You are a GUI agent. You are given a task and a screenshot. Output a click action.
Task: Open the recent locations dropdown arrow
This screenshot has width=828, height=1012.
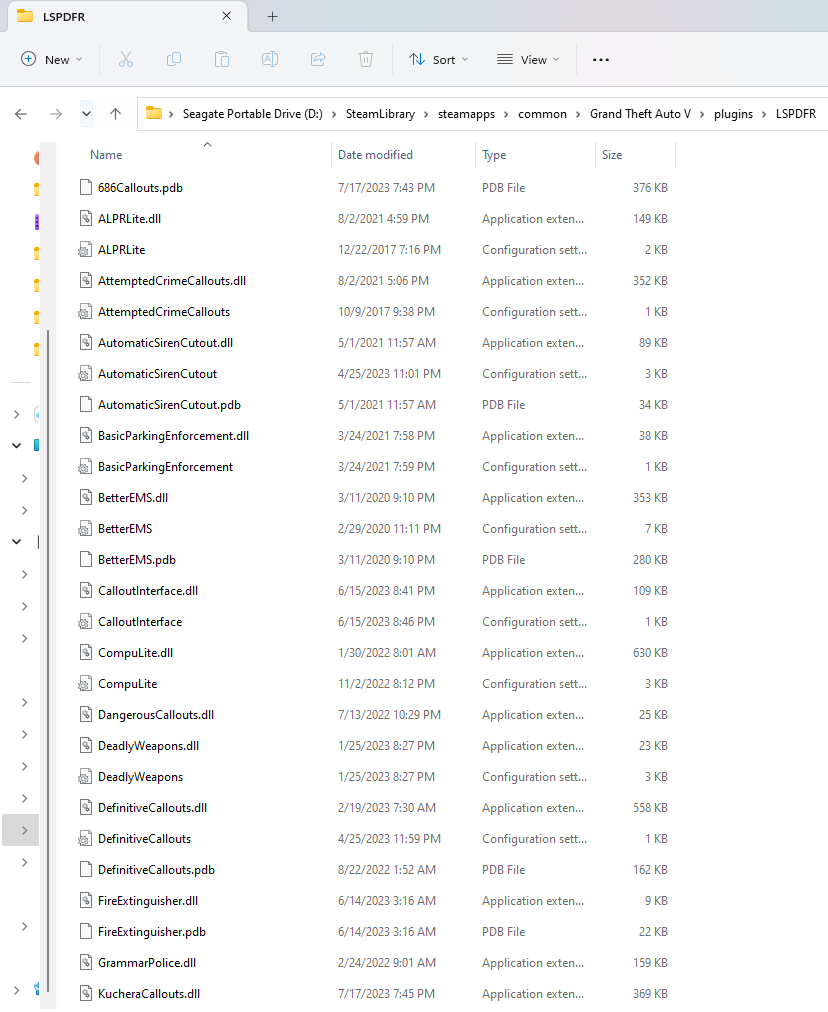86,114
